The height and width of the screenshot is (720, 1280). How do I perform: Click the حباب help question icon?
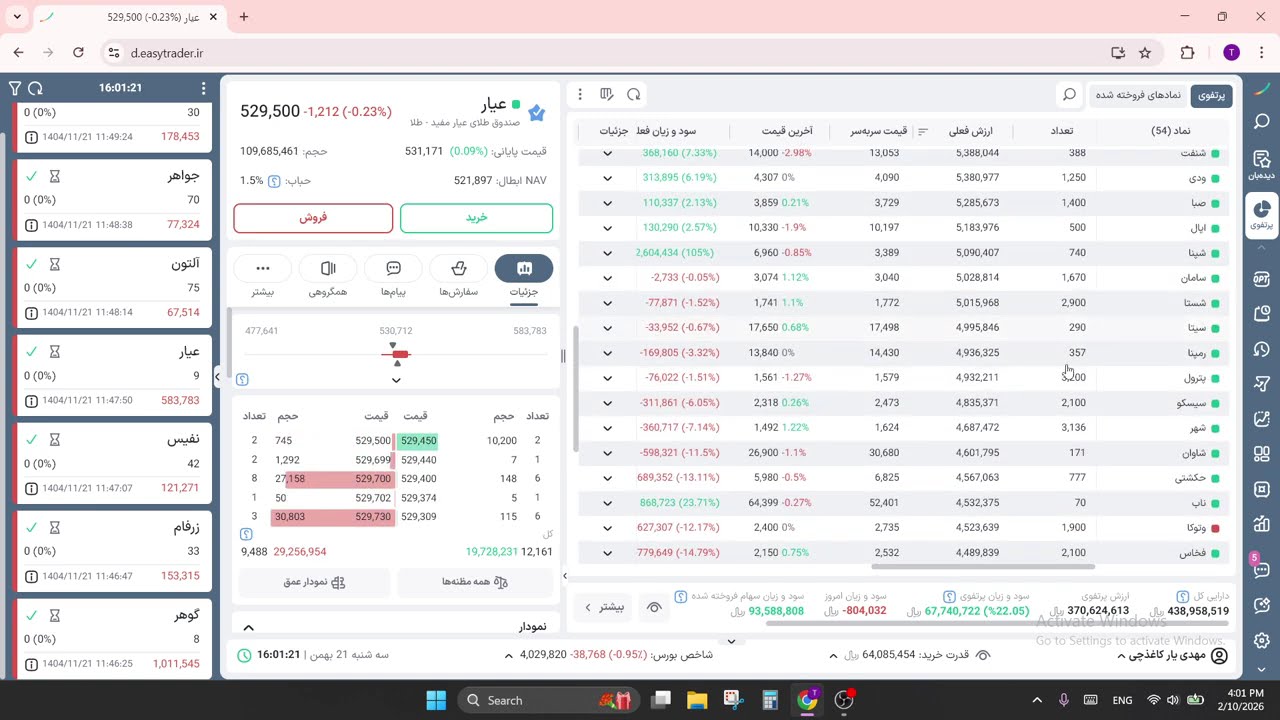coord(274,181)
